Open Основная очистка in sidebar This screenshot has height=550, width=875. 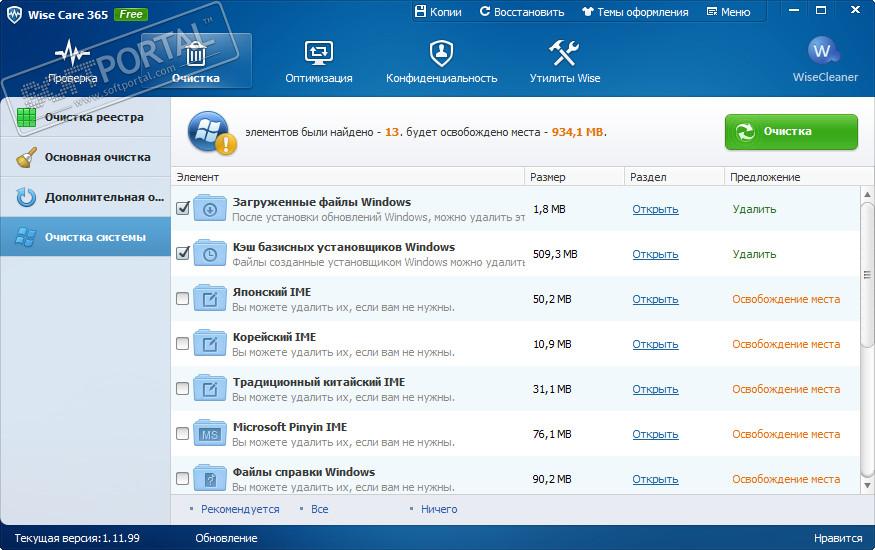[85, 157]
